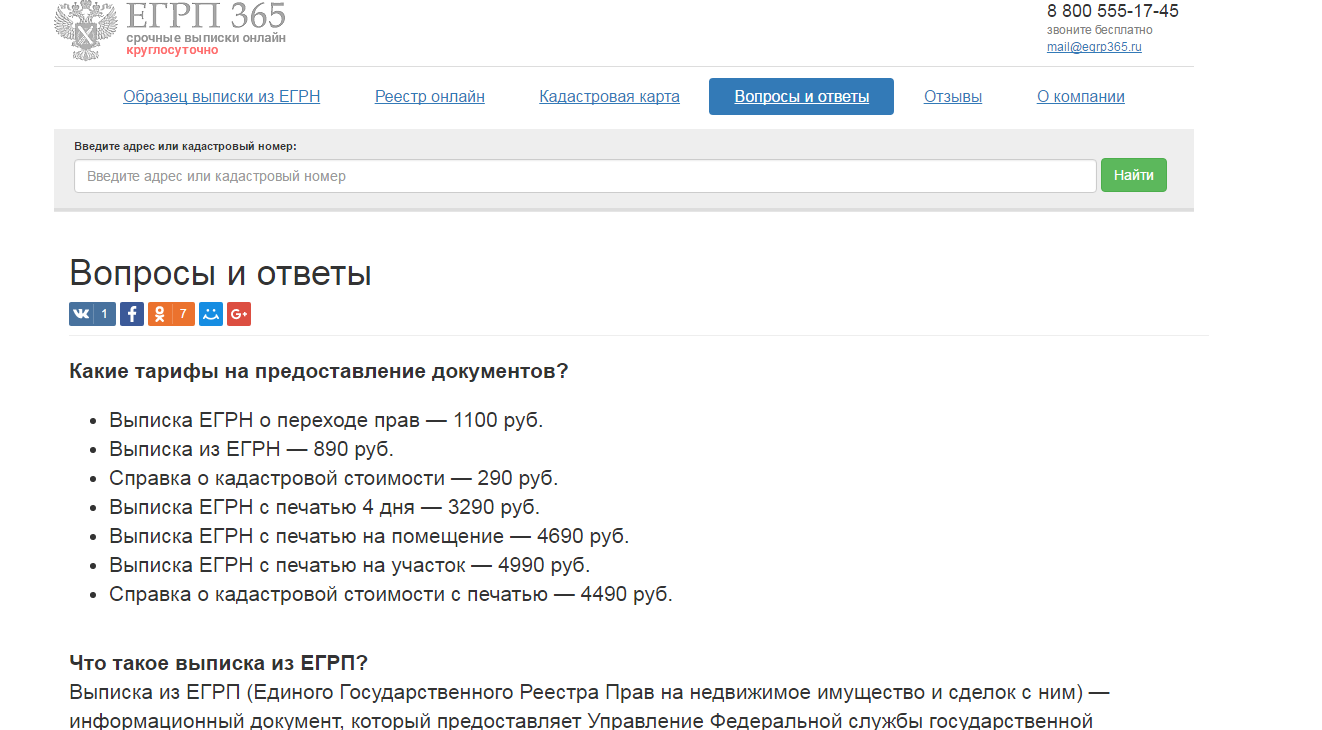Click the Odnoklassniki share counter showing 7

coord(183,314)
